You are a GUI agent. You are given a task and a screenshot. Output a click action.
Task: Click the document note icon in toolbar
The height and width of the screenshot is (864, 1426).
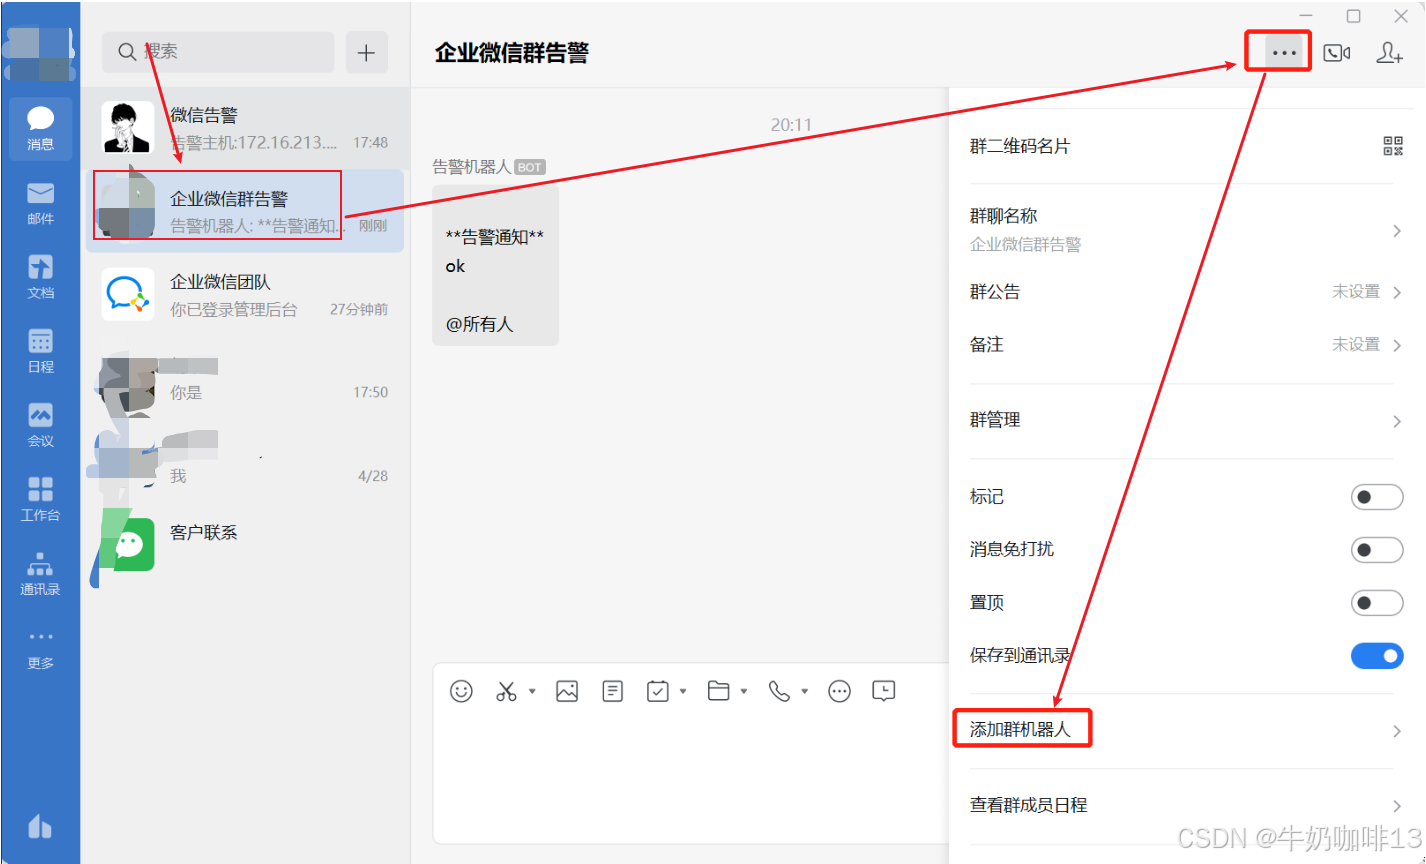coord(613,691)
